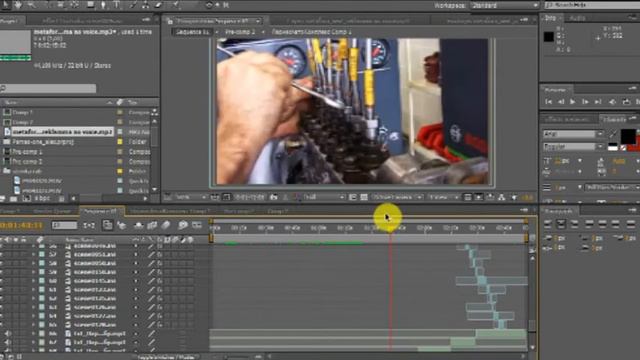Enable Draft 3D in timeline
This screenshot has height=360, width=640.
point(121,225)
